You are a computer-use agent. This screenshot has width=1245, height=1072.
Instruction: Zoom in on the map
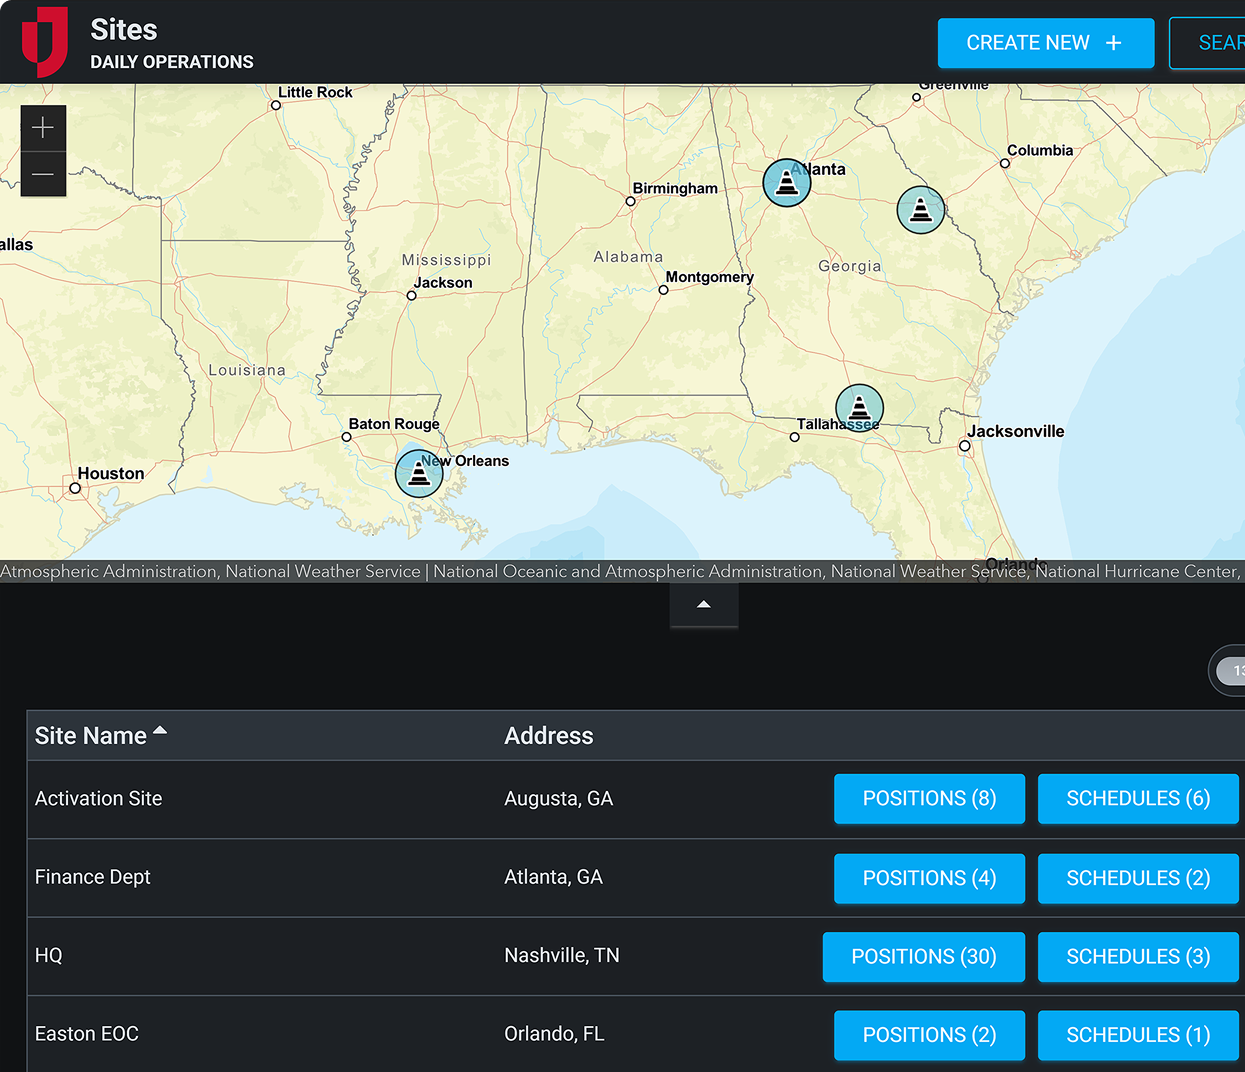coord(43,128)
